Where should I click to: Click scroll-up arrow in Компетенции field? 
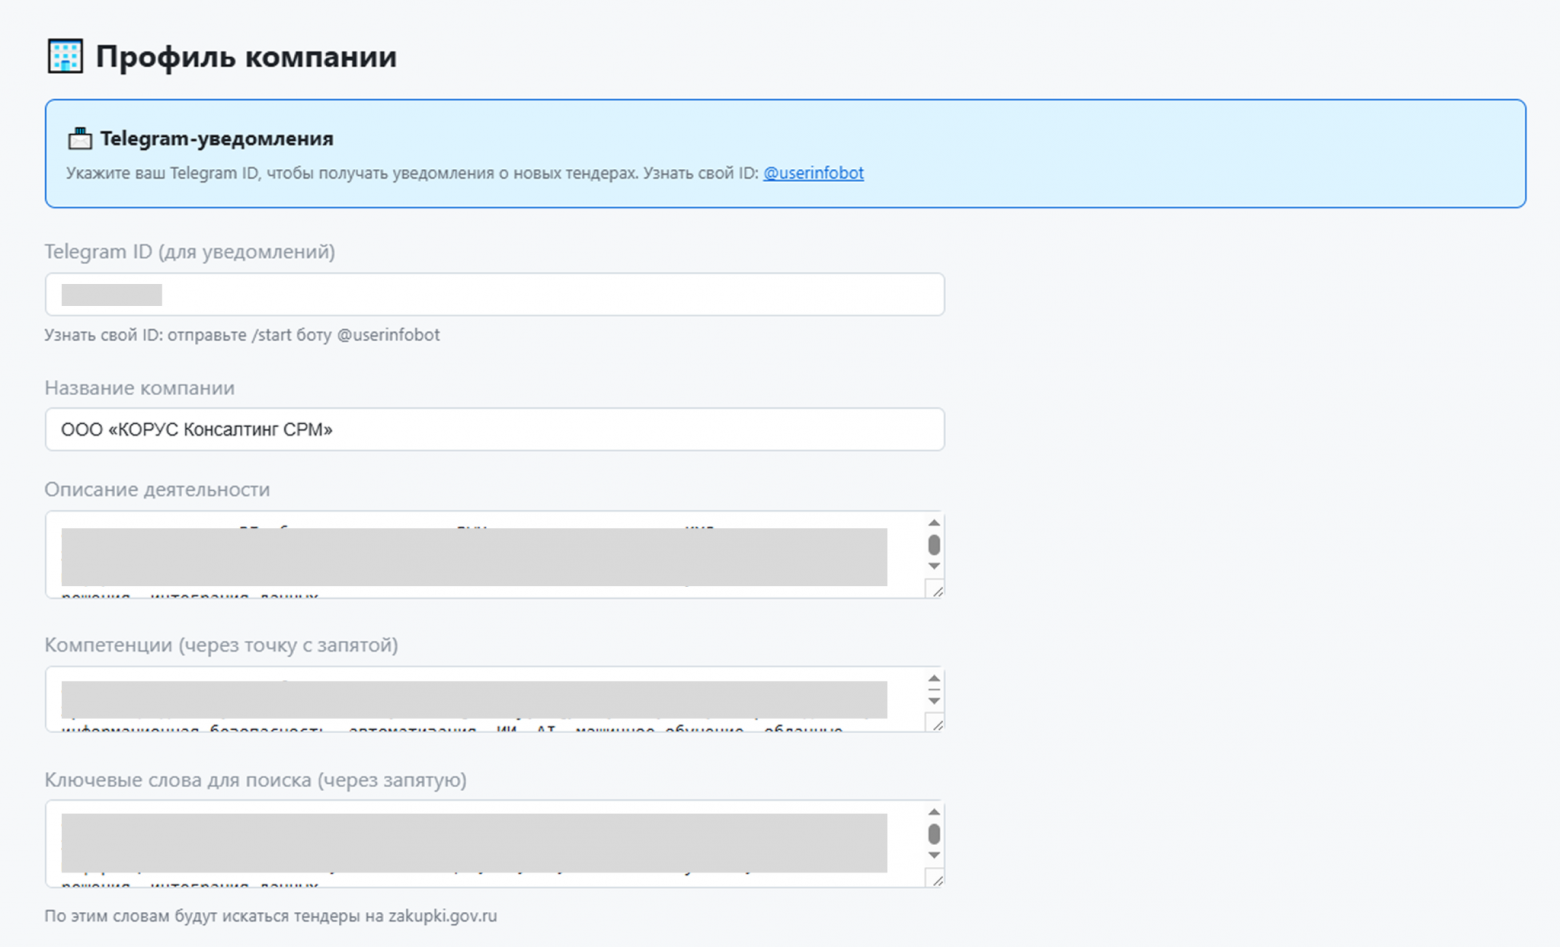pyautogui.click(x=934, y=678)
